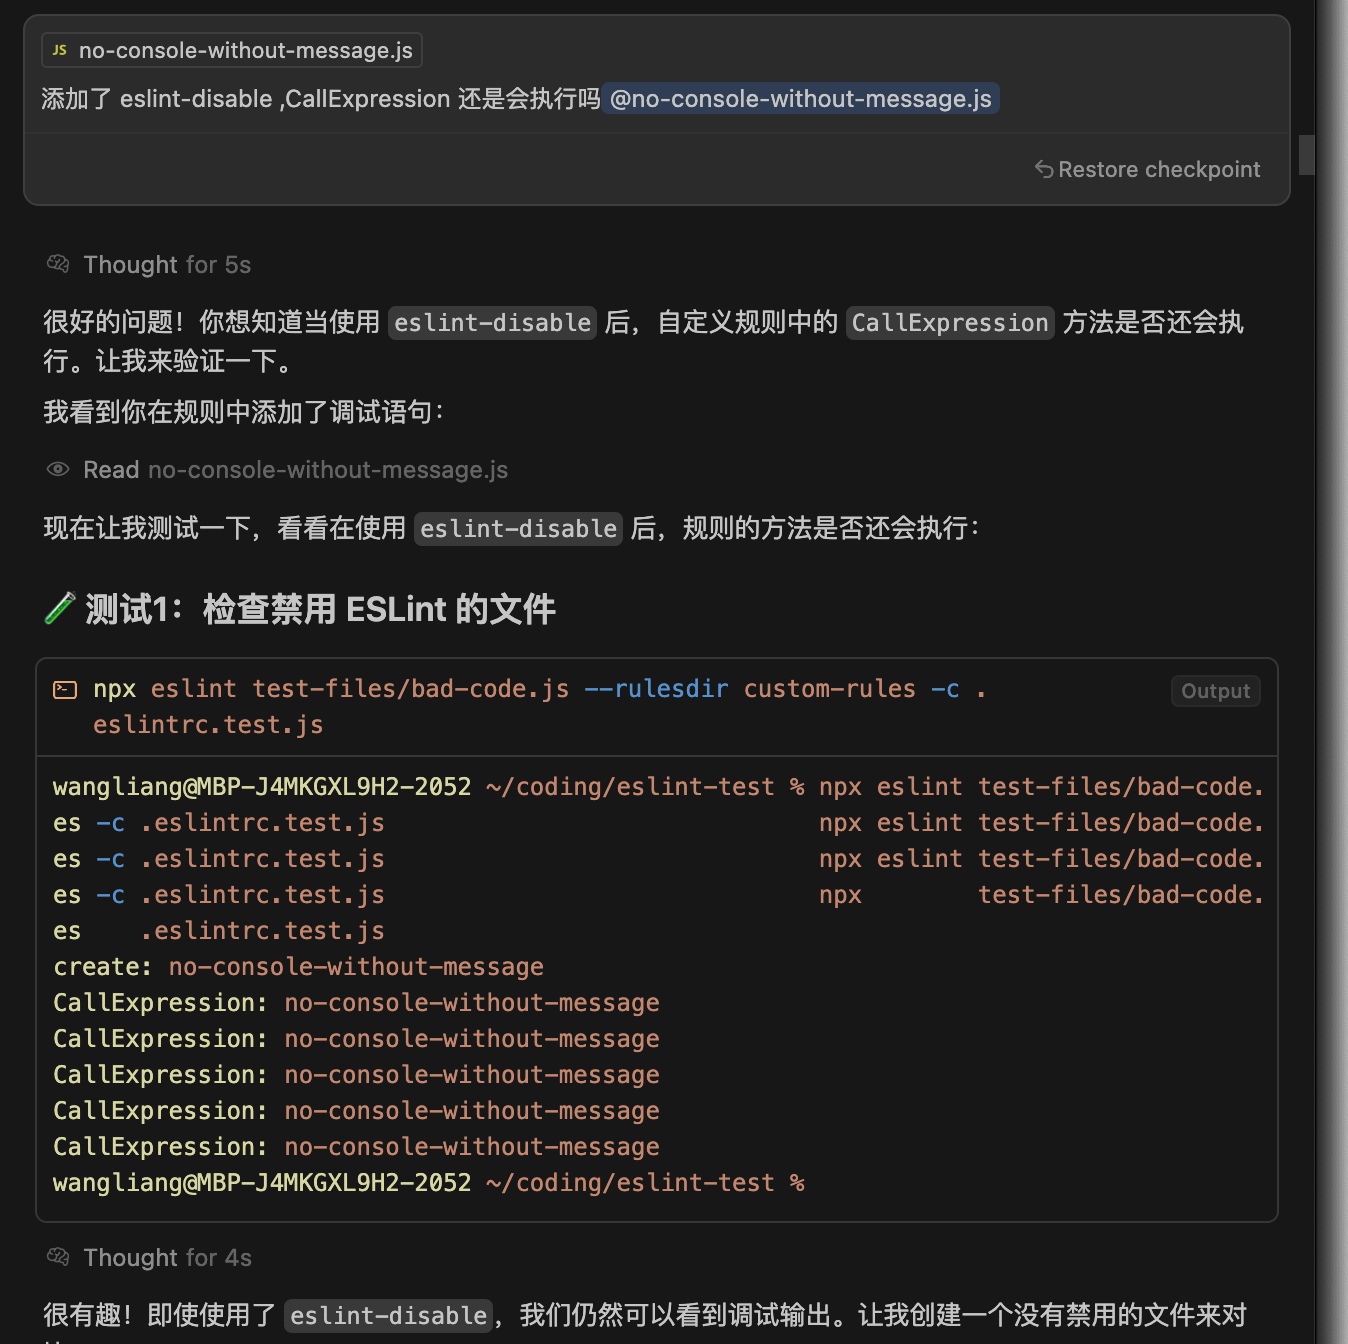
Task: Select the CallExpression inline code chip
Action: click(949, 322)
